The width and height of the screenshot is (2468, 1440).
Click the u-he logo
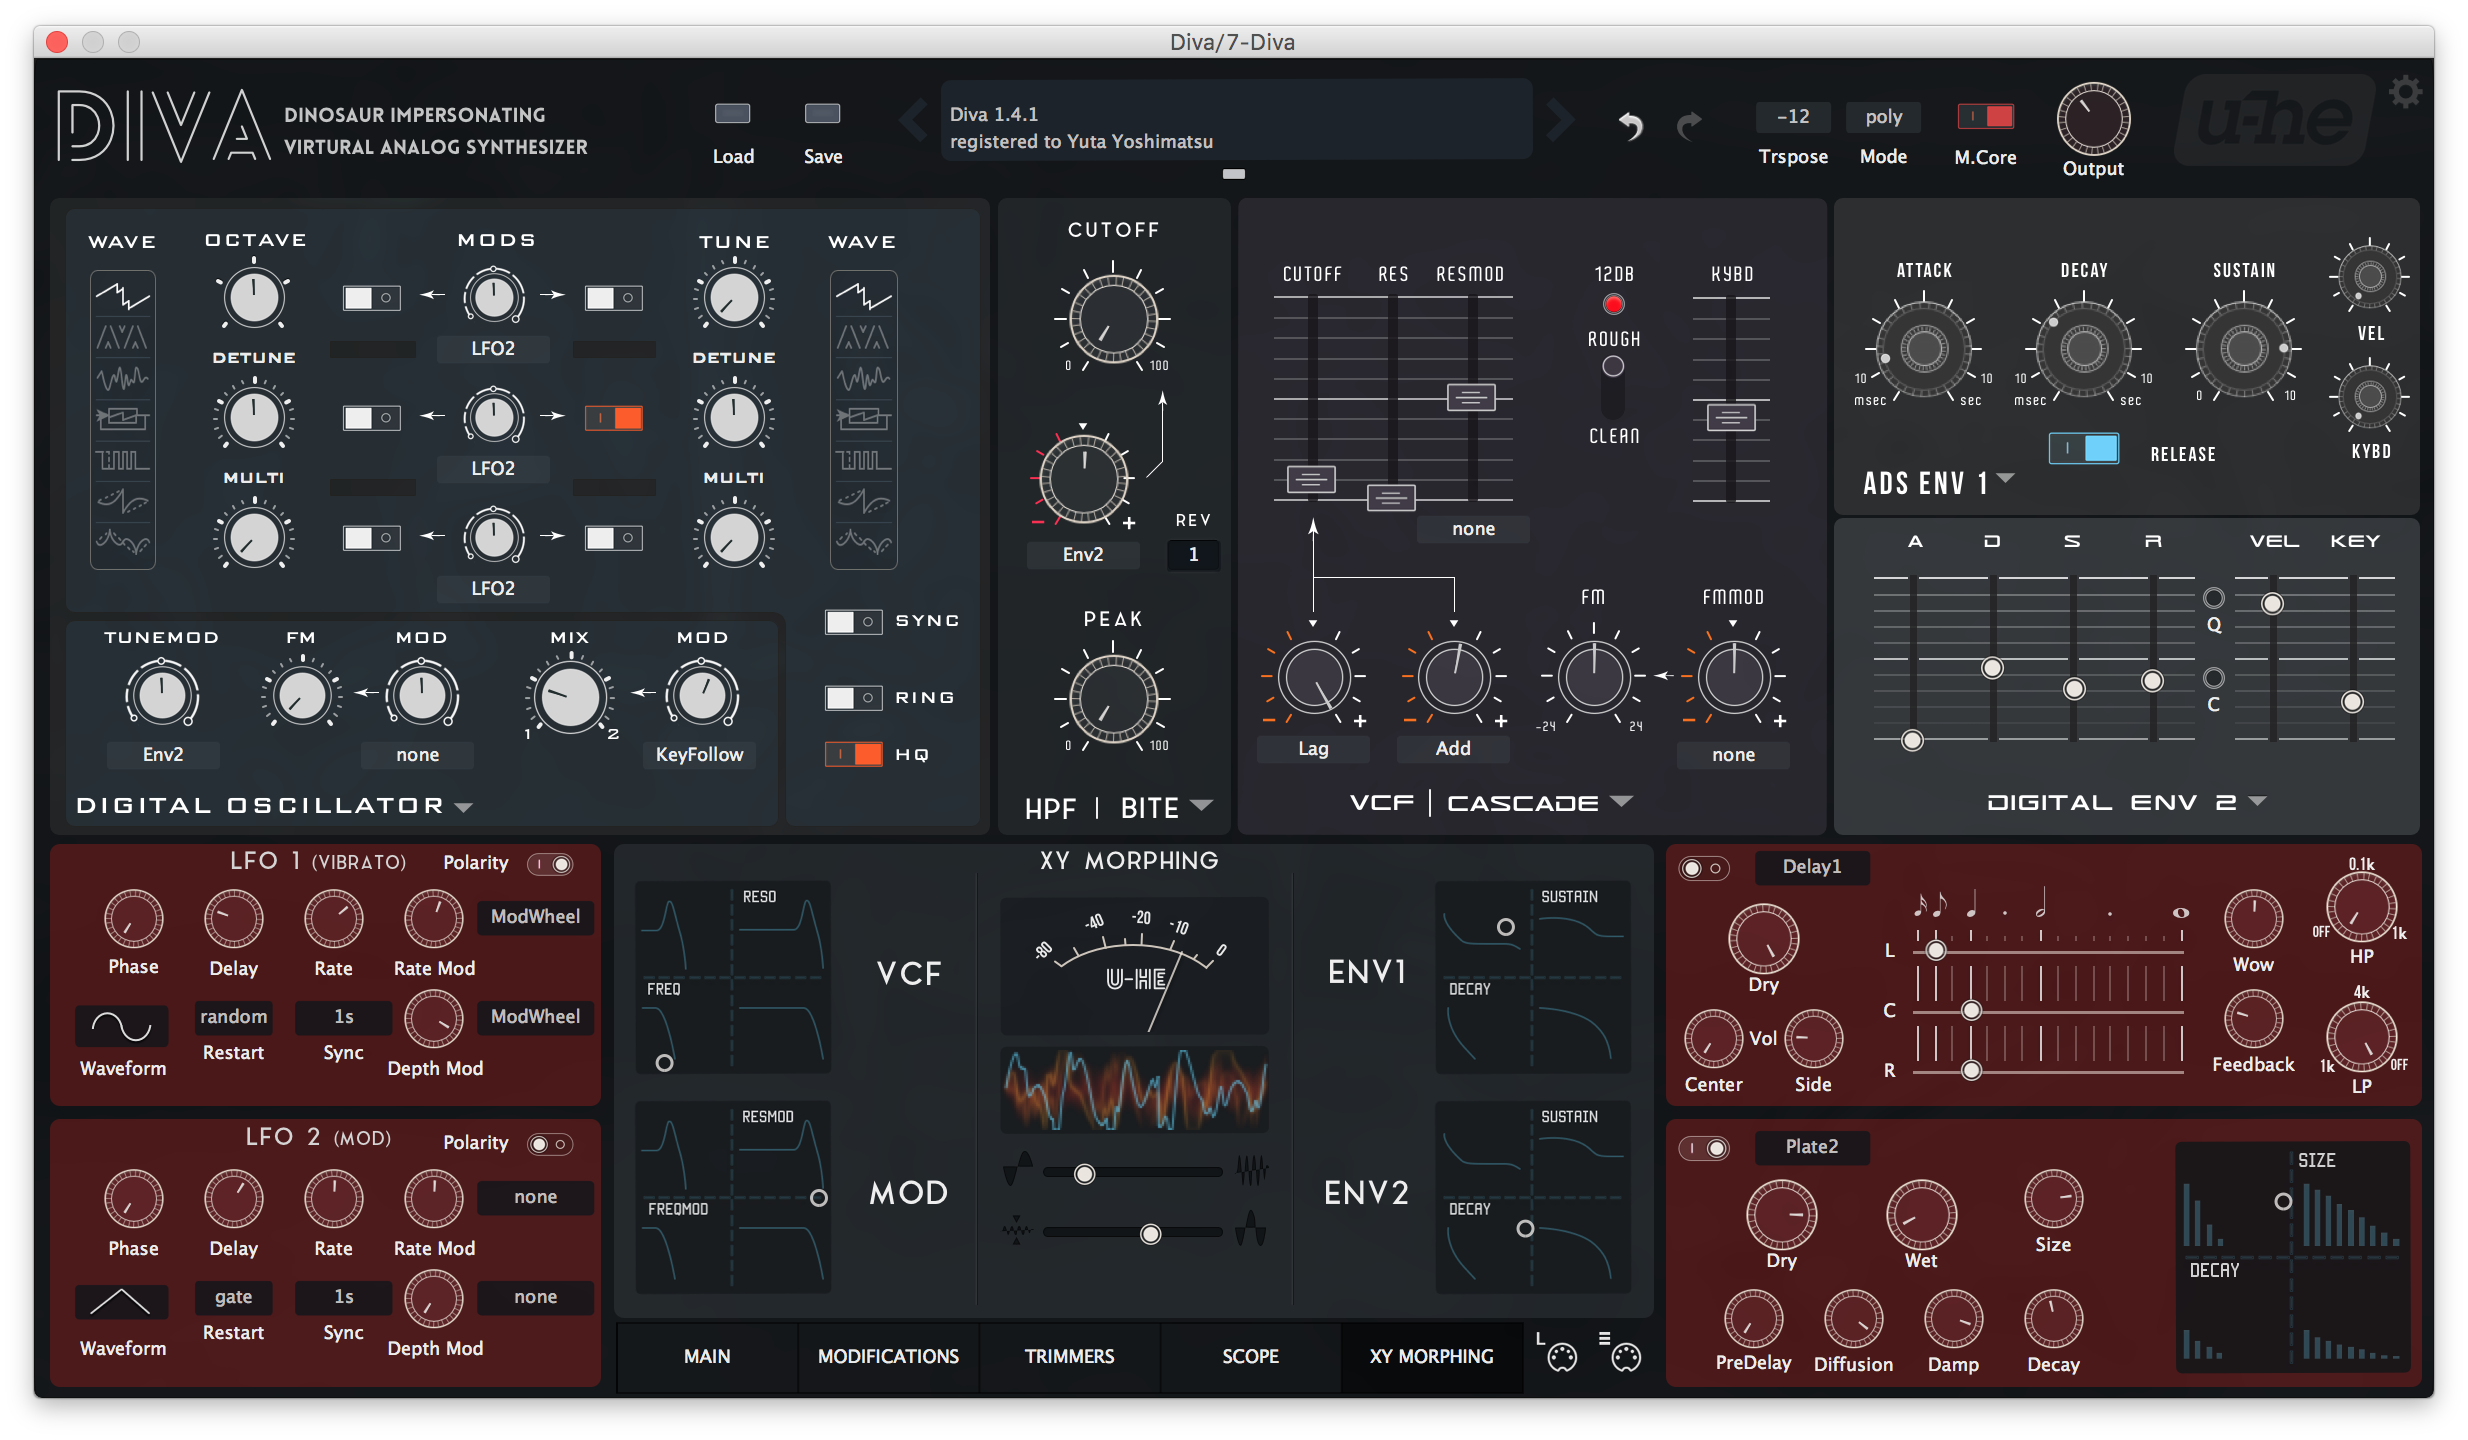click(2275, 121)
